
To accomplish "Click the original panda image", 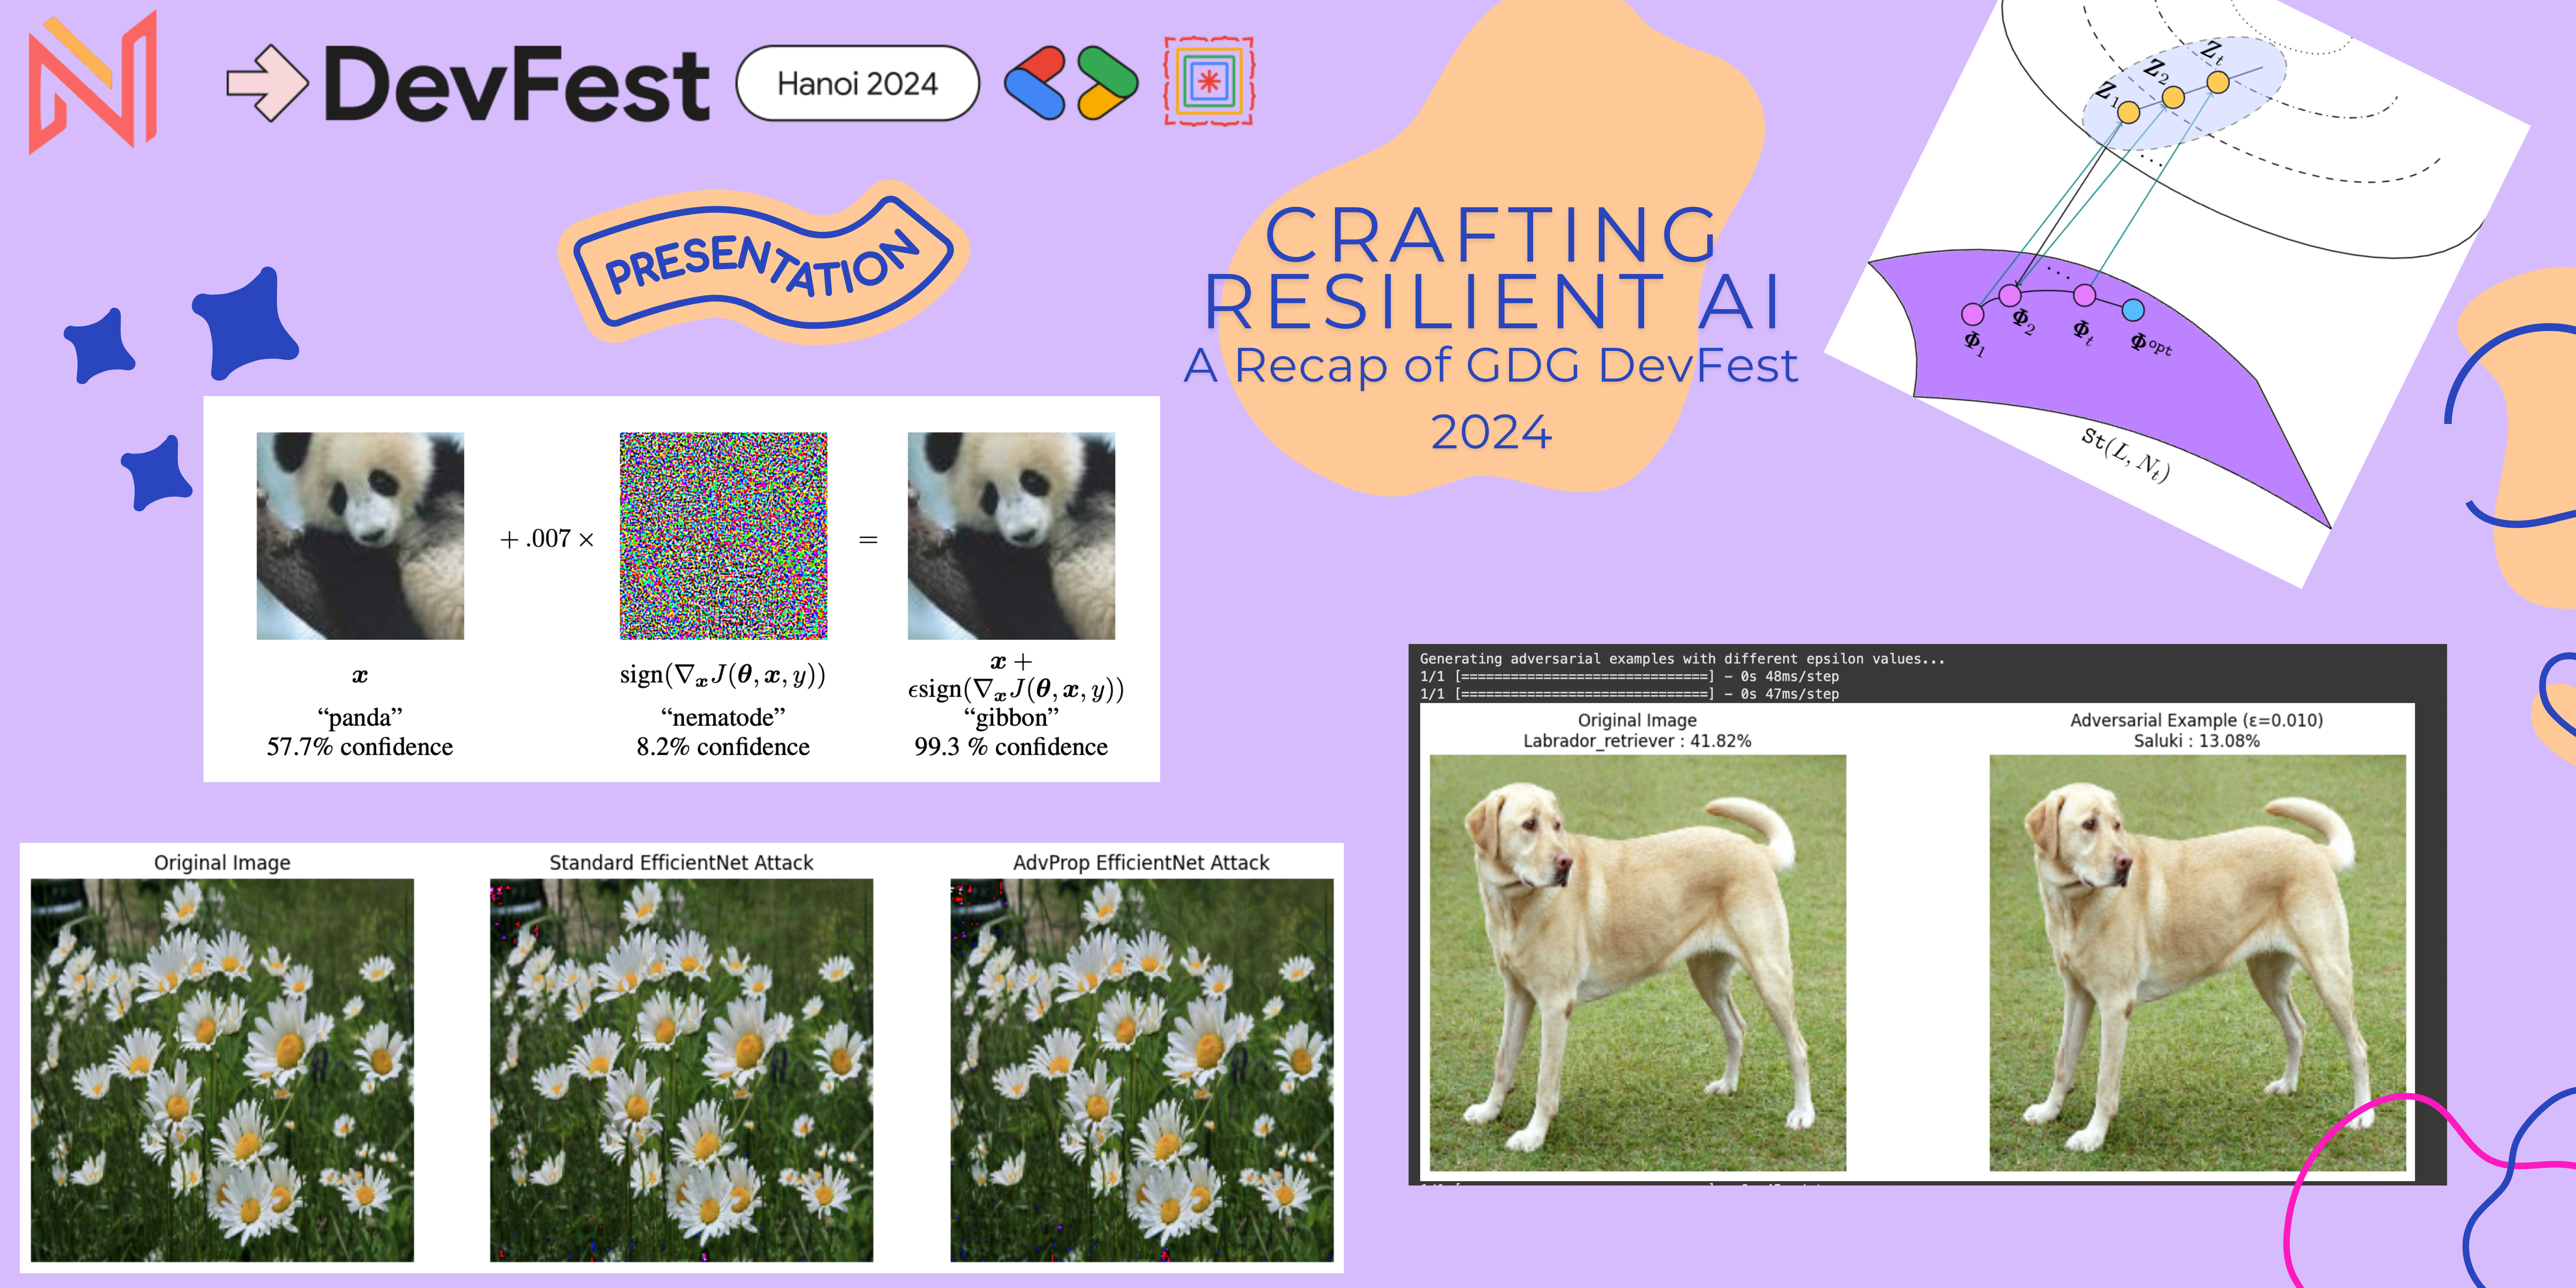I will (360, 536).
